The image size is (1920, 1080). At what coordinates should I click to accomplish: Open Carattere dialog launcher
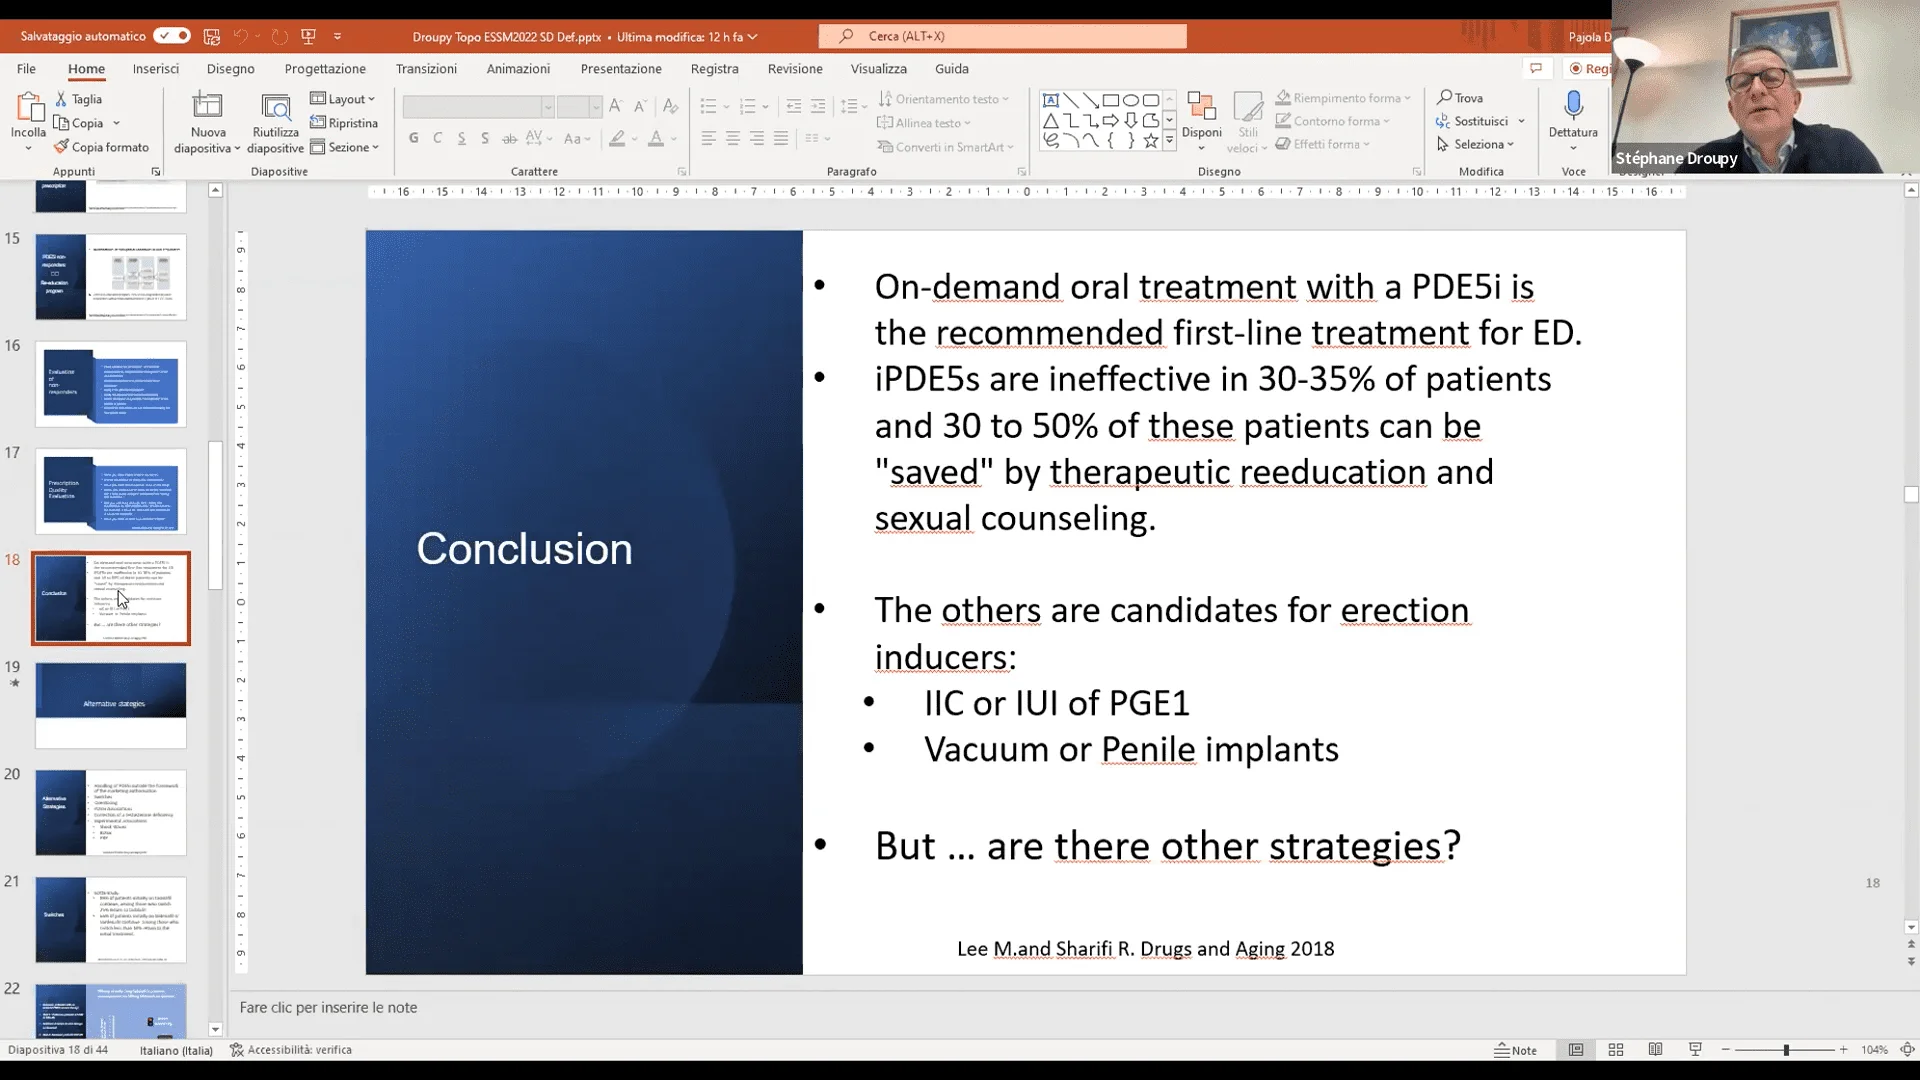[682, 172]
